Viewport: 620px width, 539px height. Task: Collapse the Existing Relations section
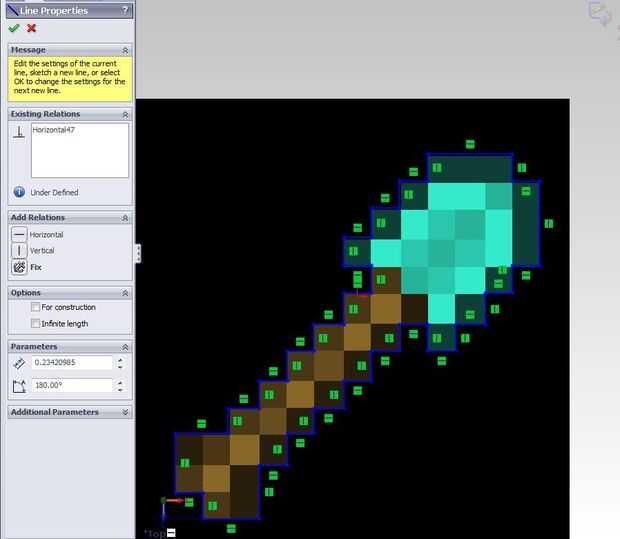click(x=125, y=114)
